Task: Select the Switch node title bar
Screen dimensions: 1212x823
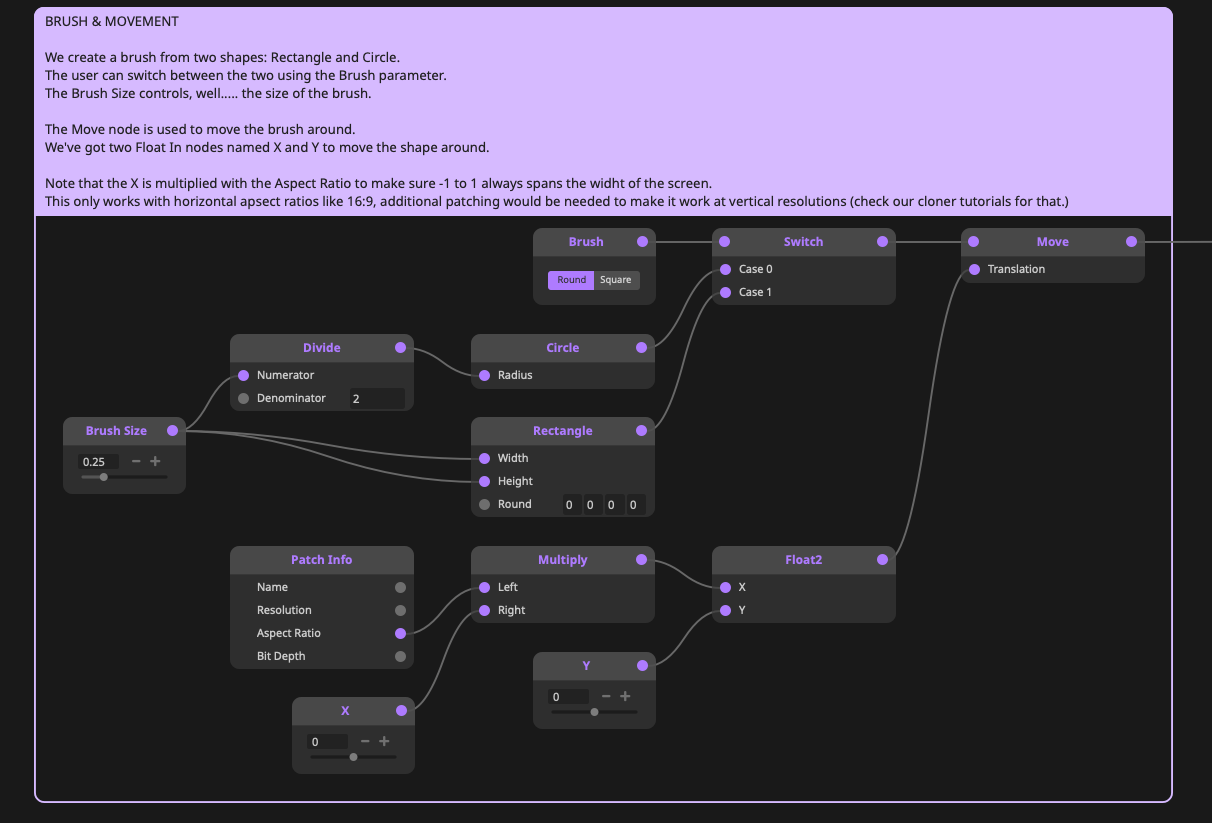Action: [x=803, y=242]
